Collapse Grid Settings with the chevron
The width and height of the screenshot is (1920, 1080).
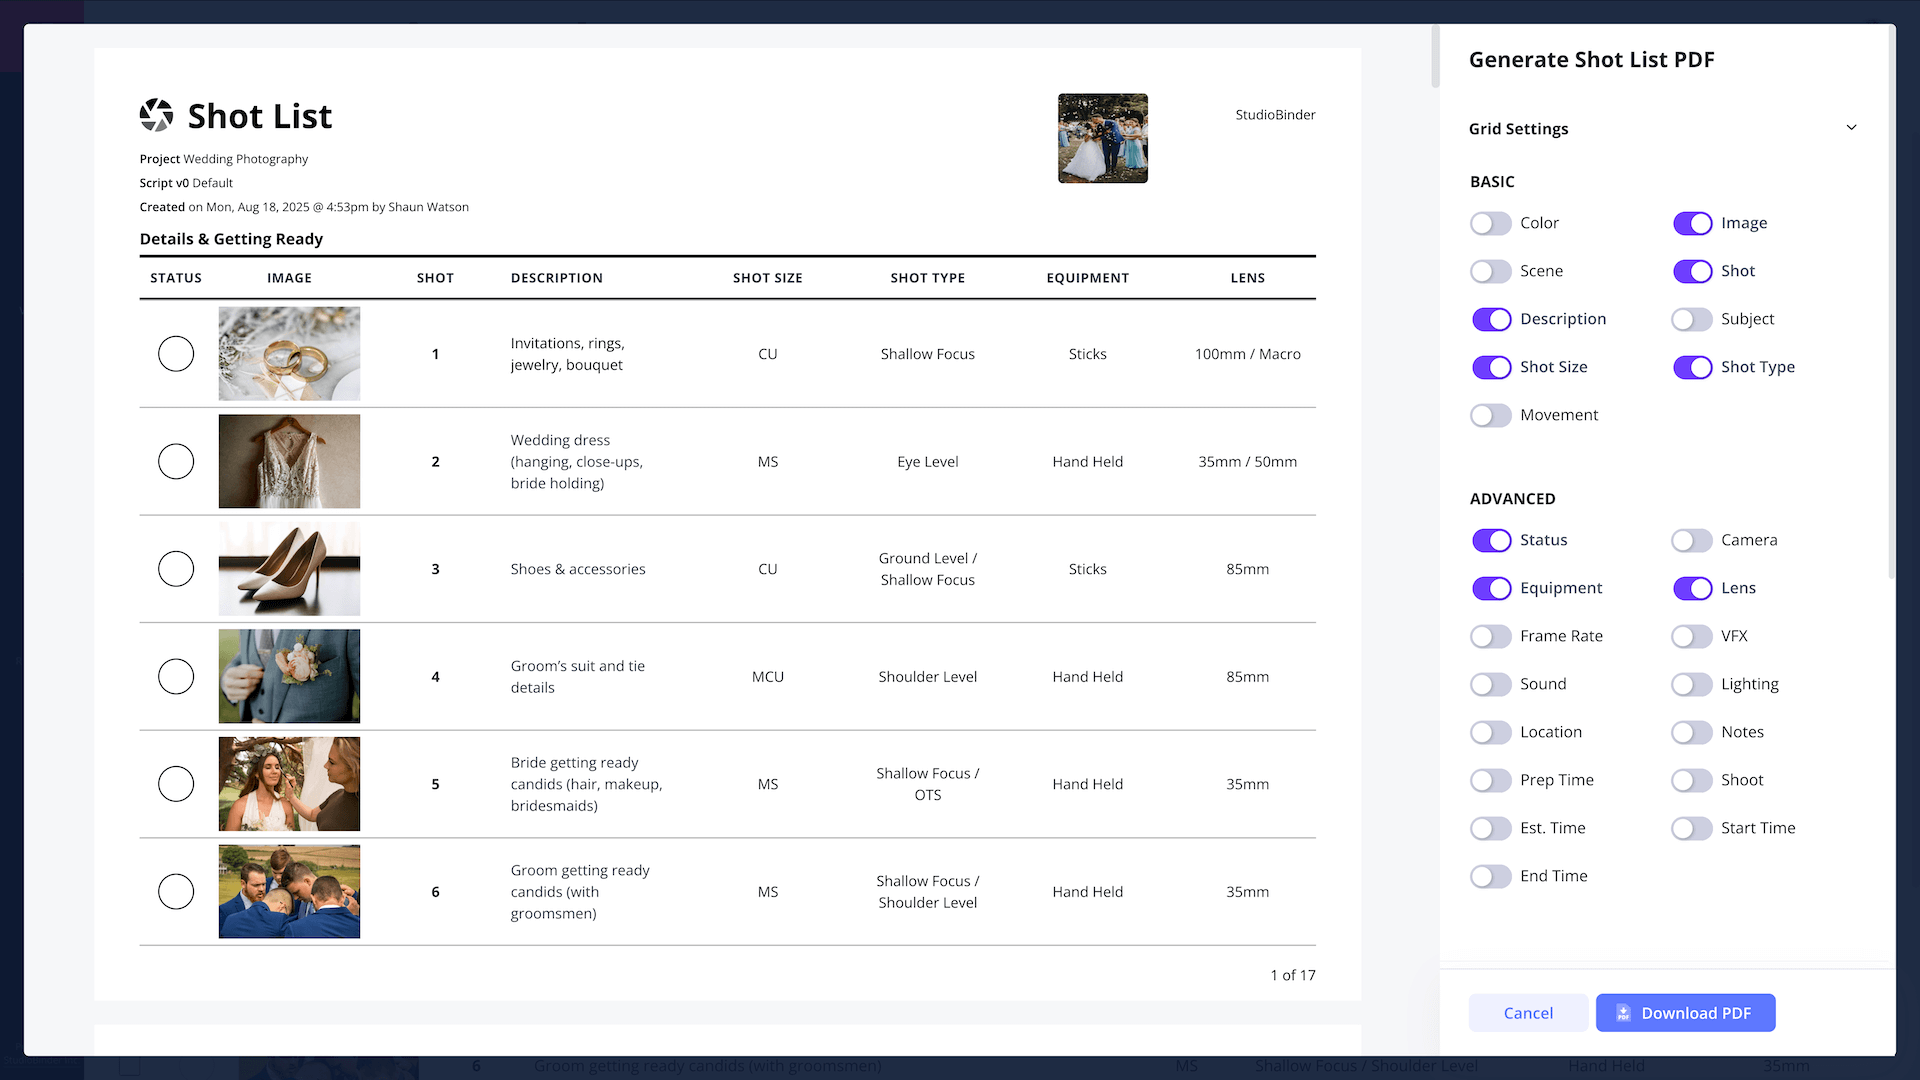click(x=1851, y=128)
